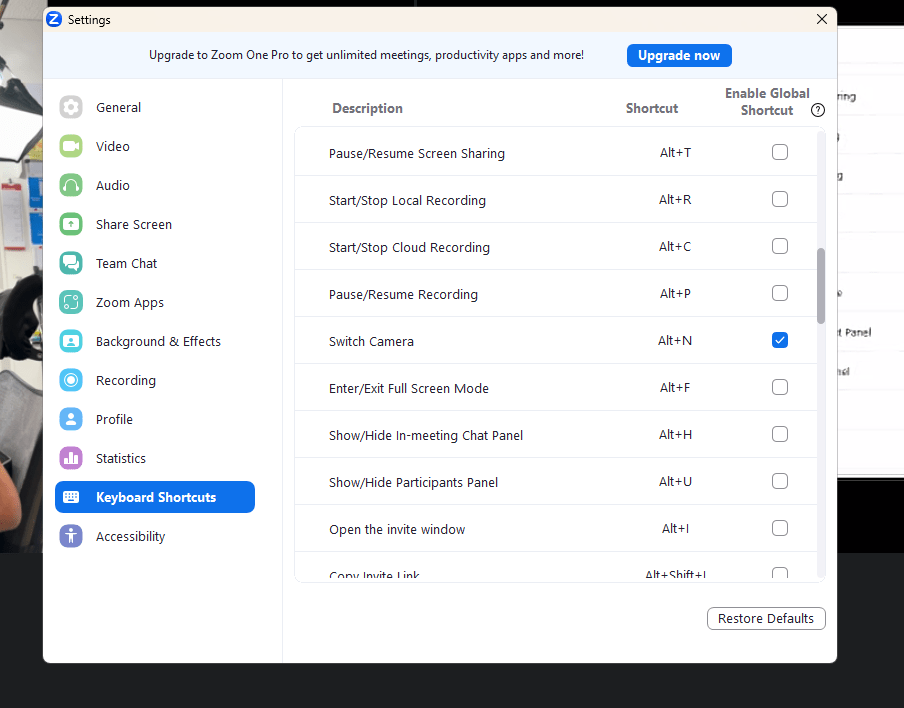904x708 pixels.
Task: Edit the Alt+U participants shortcut
Action: tap(675, 481)
